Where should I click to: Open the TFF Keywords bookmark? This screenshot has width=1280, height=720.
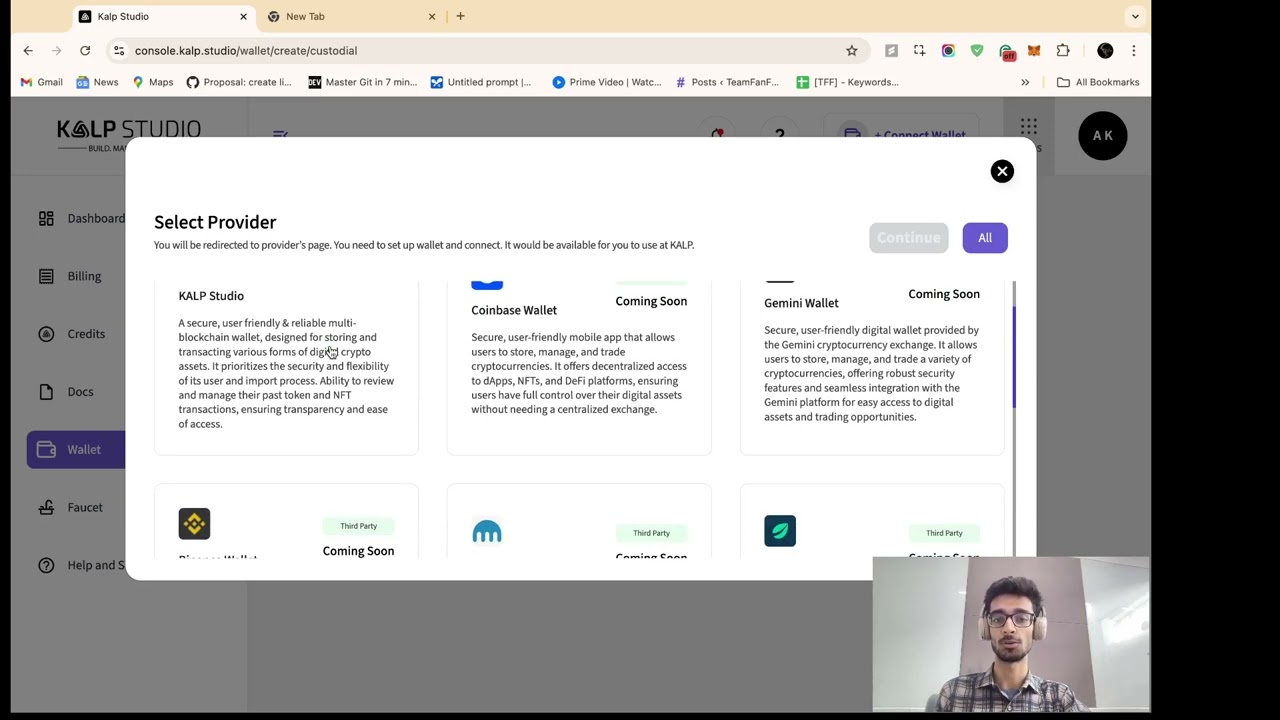click(x=847, y=82)
